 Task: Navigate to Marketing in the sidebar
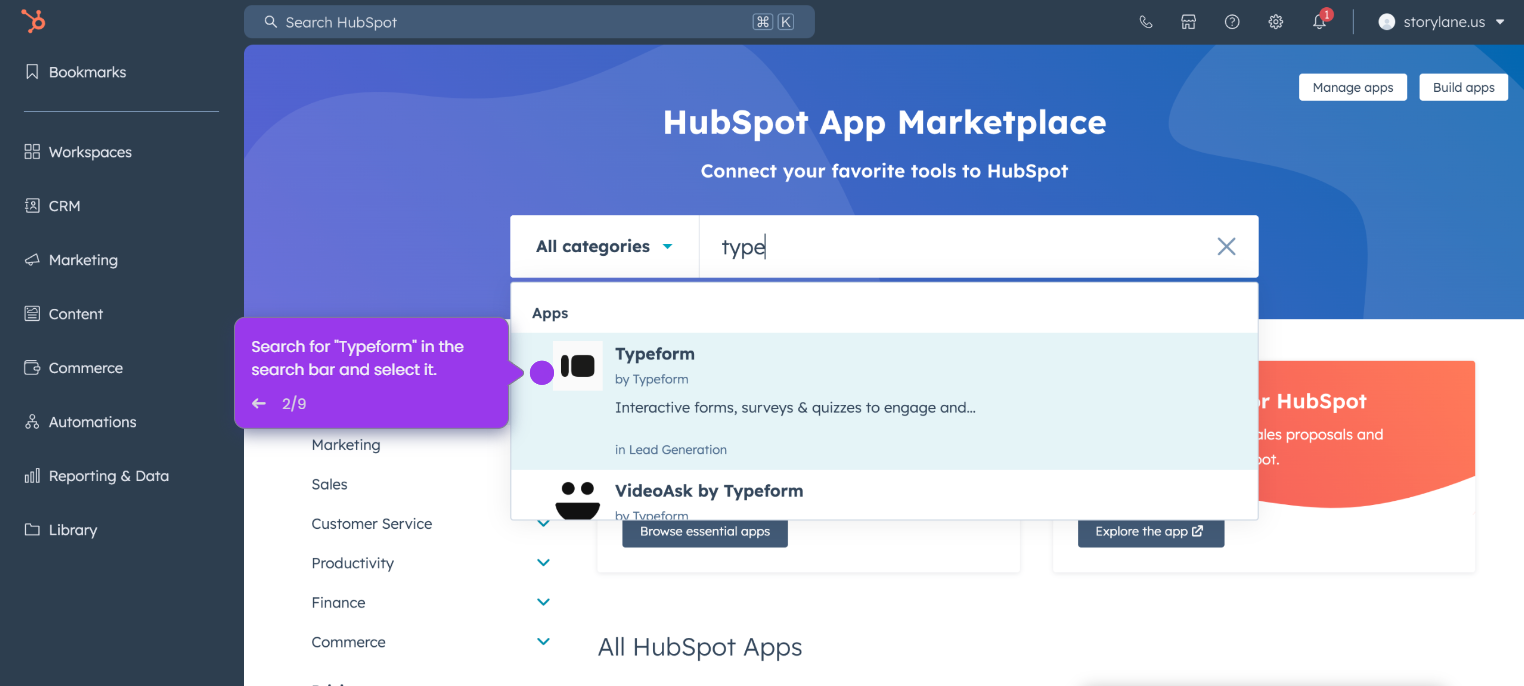(82, 259)
